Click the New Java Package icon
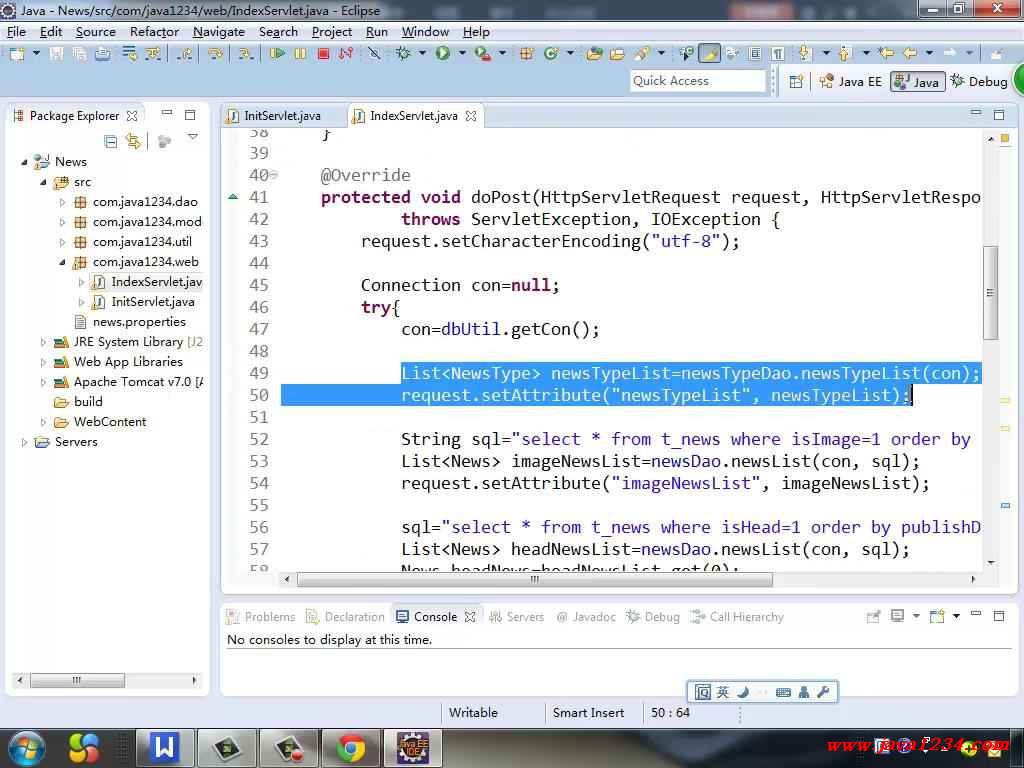The width and height of the screenshot is (1024, 768). (x=526, y=54)
